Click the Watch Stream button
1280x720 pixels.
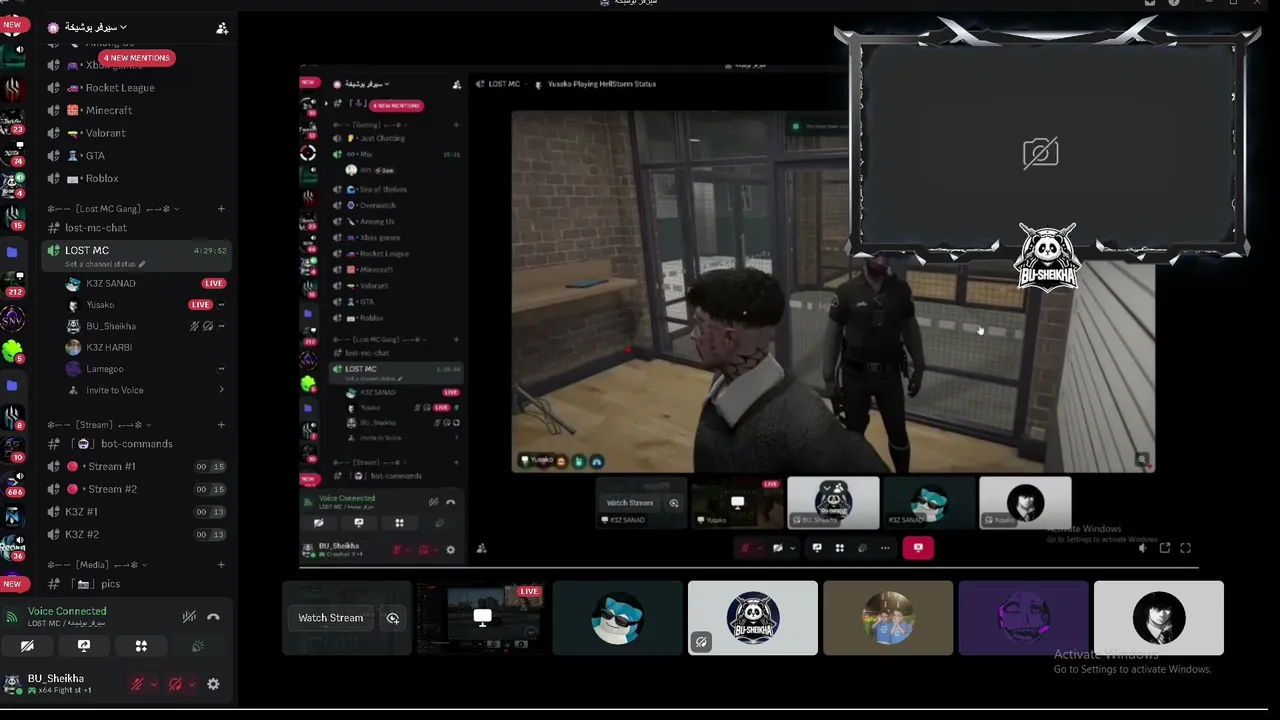click(x=330, y=618)
